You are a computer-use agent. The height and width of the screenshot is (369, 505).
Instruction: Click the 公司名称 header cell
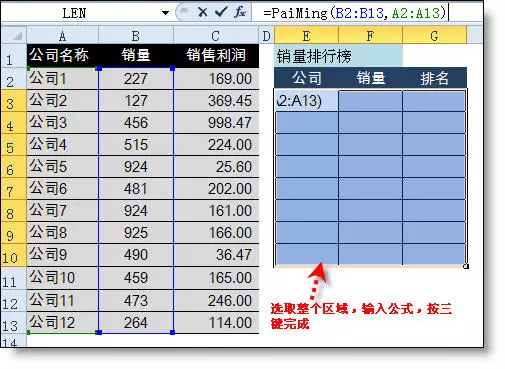(62, 55)
